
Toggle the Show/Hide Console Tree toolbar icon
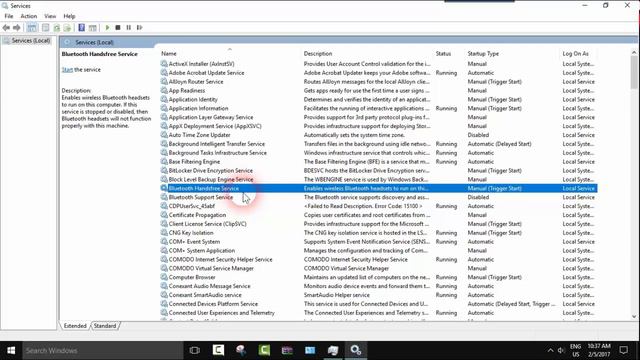point(32,28)
